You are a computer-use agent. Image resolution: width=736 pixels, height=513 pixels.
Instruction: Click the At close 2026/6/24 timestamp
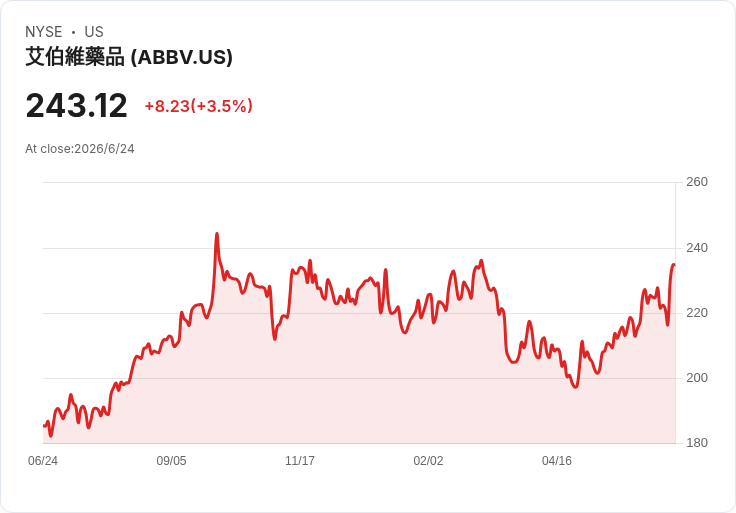point(80,149)
